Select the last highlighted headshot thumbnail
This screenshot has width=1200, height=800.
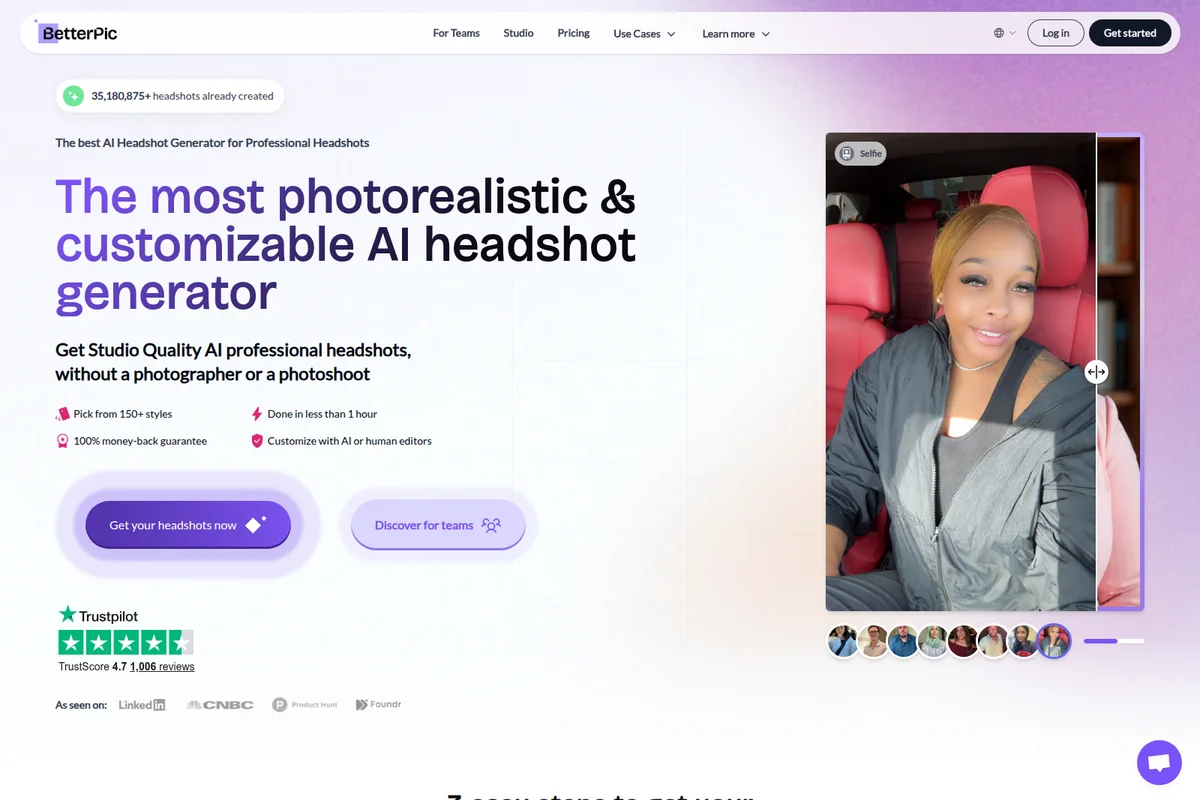click(1054, 641)
